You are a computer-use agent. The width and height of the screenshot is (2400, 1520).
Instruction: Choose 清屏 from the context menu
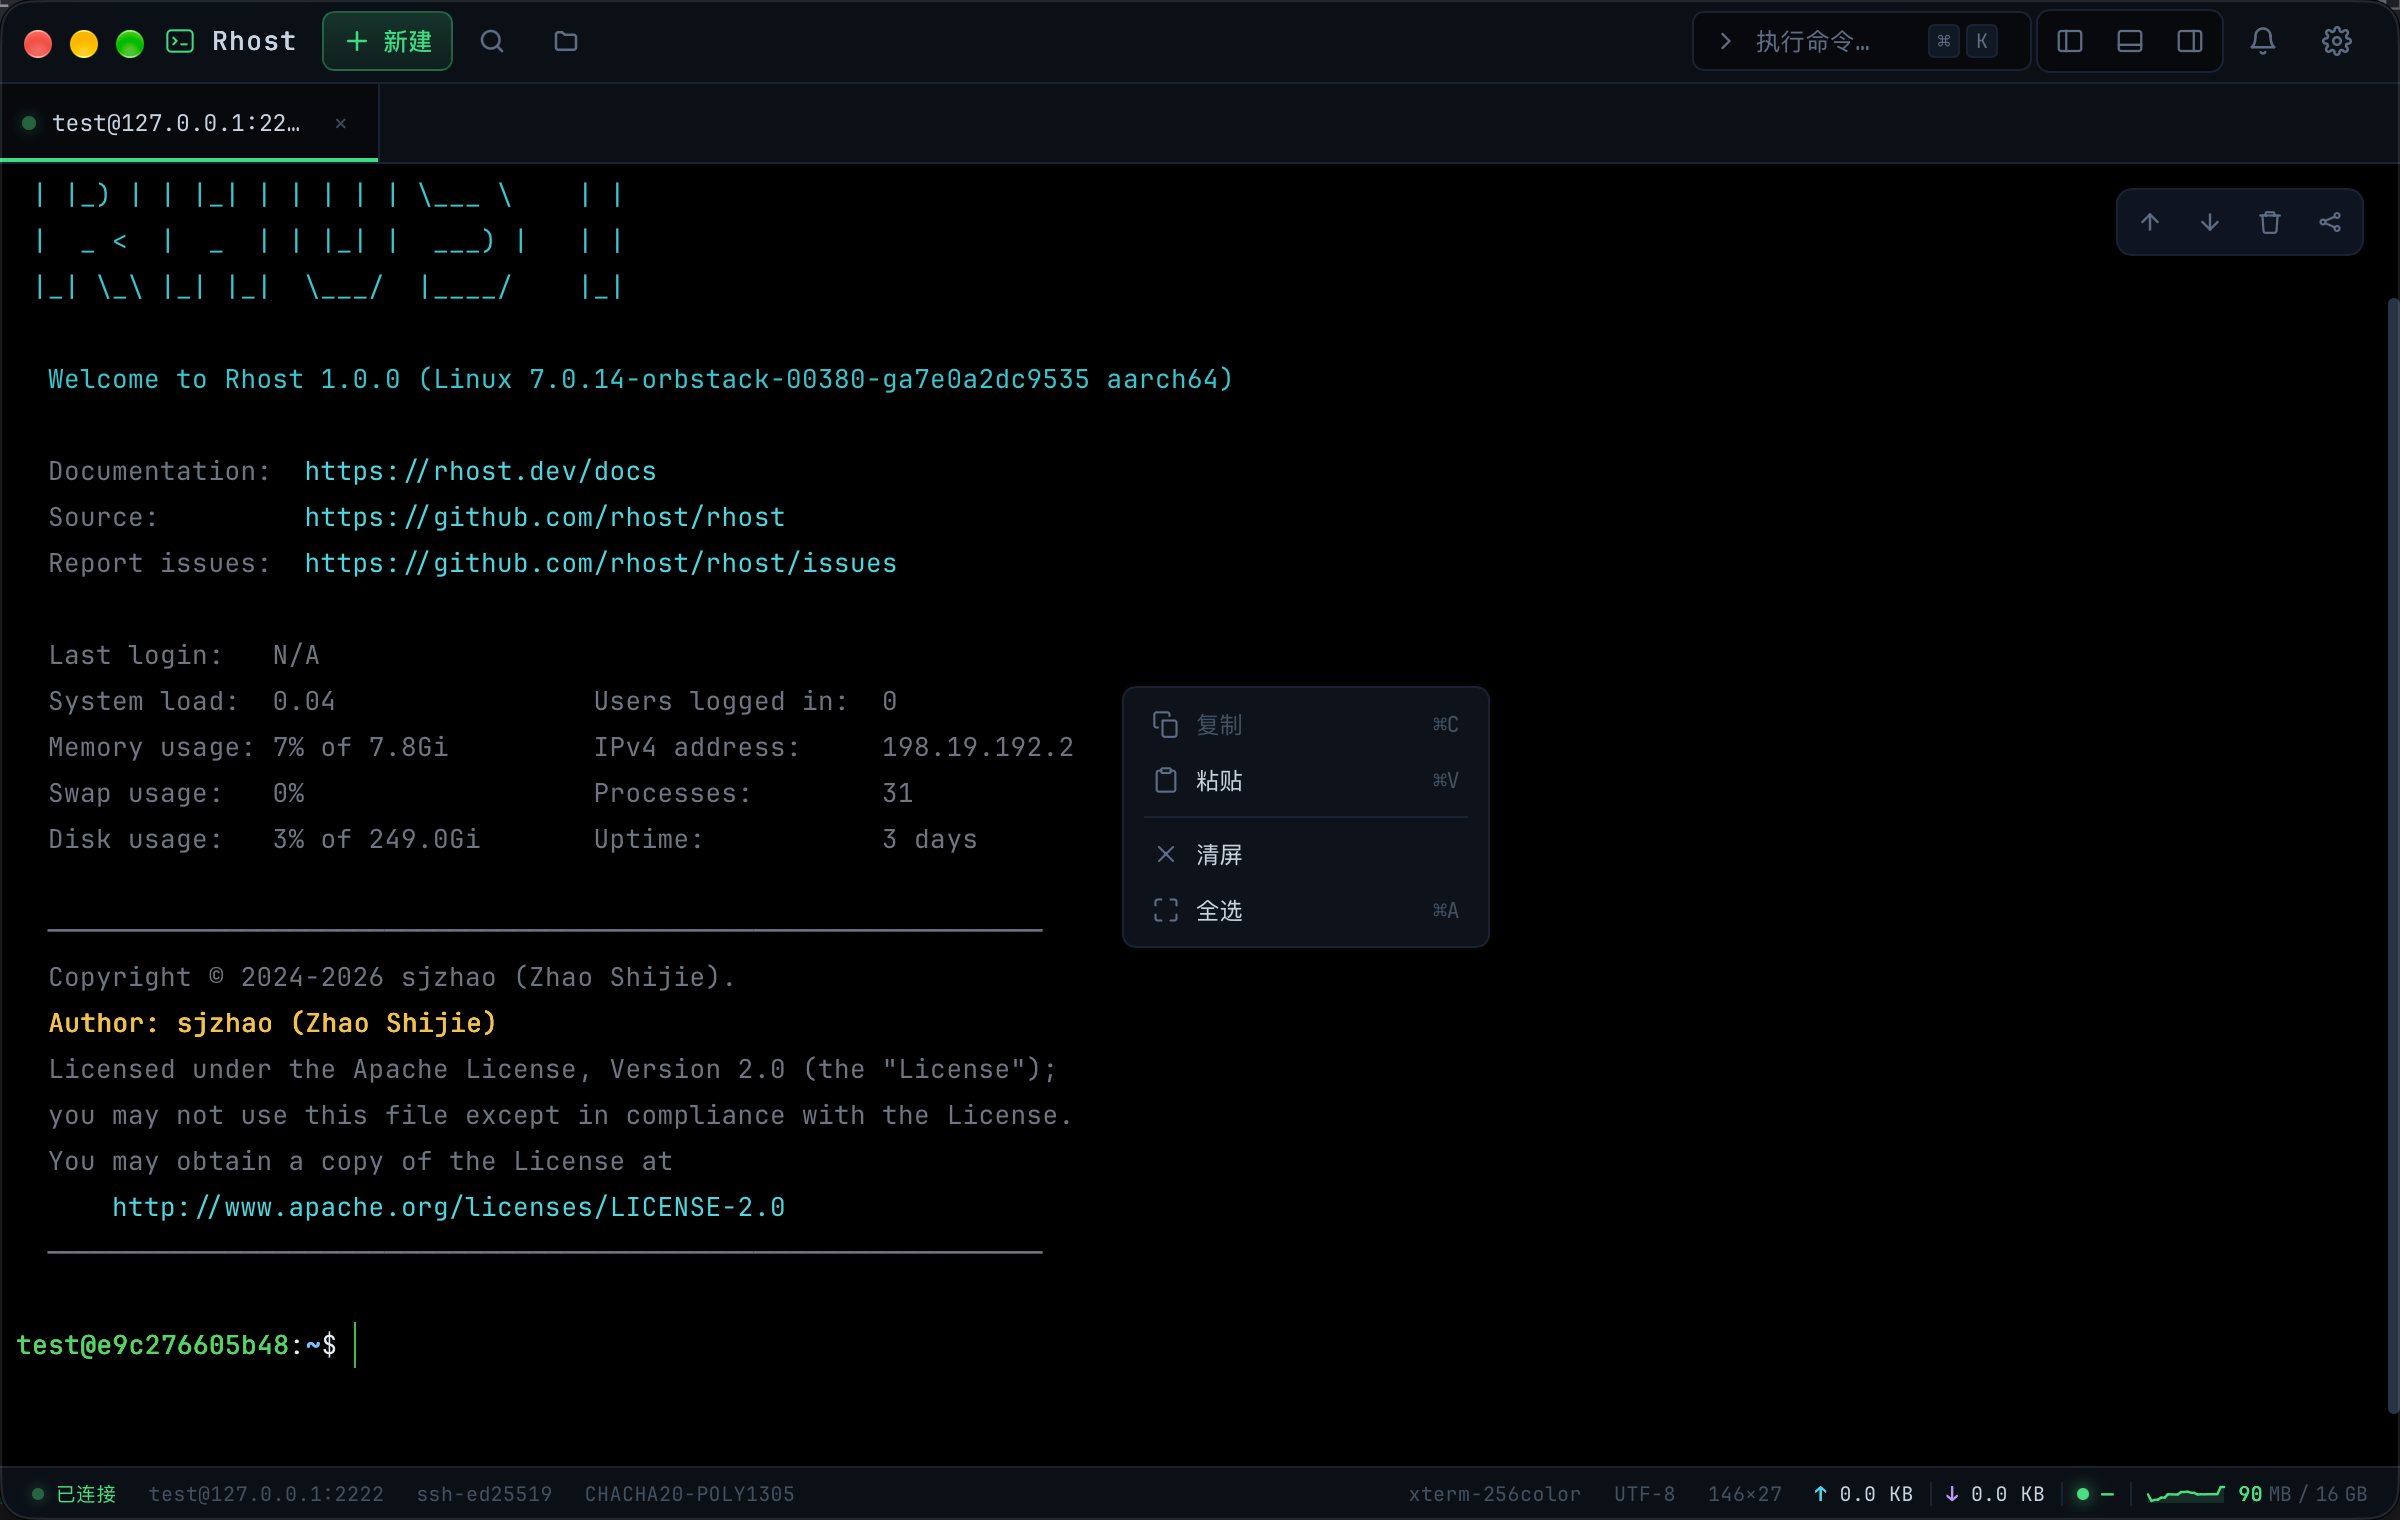1306,854
